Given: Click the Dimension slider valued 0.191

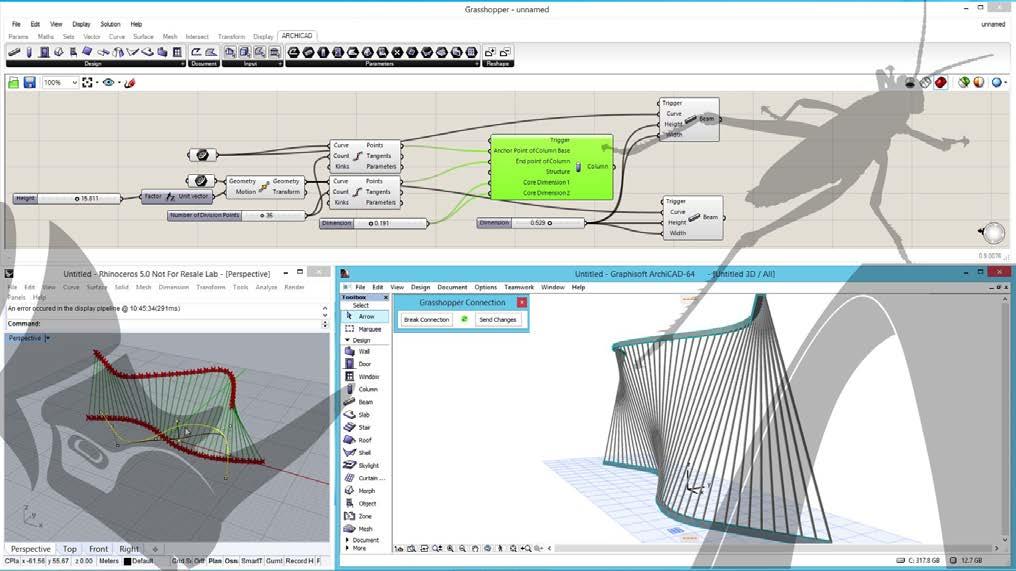Looking at the screenshot, I should click(374, 223).
